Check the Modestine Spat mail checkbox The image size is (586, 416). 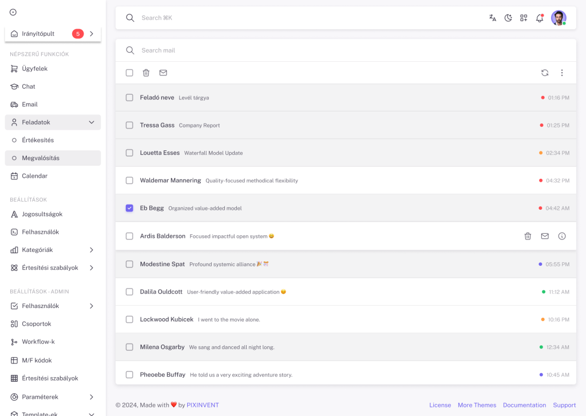point(129,264)
